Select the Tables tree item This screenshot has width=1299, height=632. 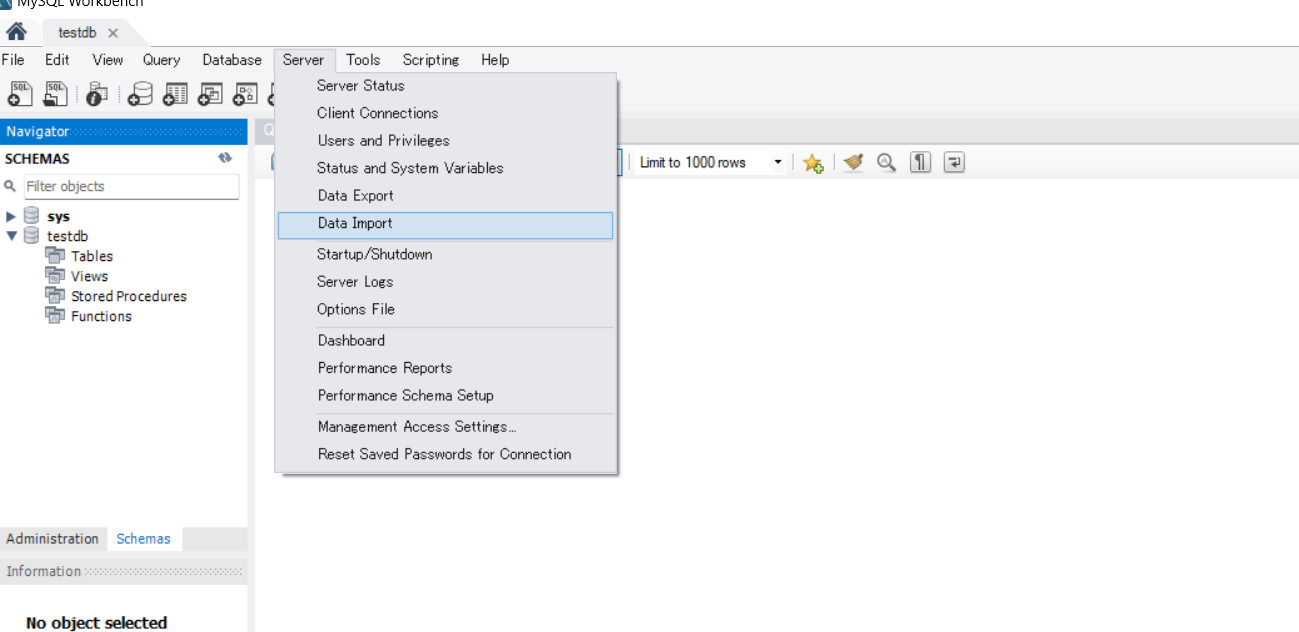92,256
